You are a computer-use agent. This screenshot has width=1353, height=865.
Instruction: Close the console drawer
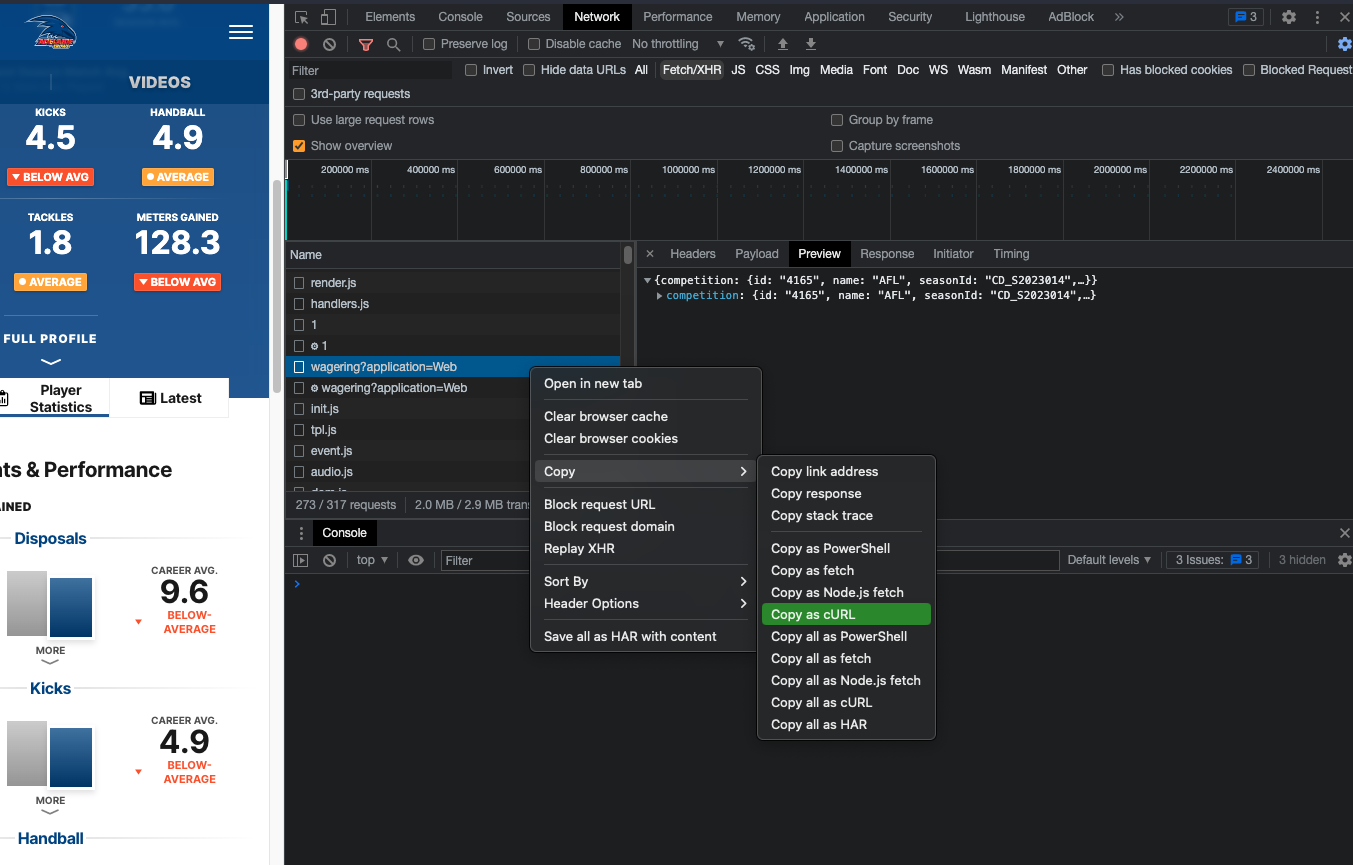pyautogui.click(x=1345, y=533)
